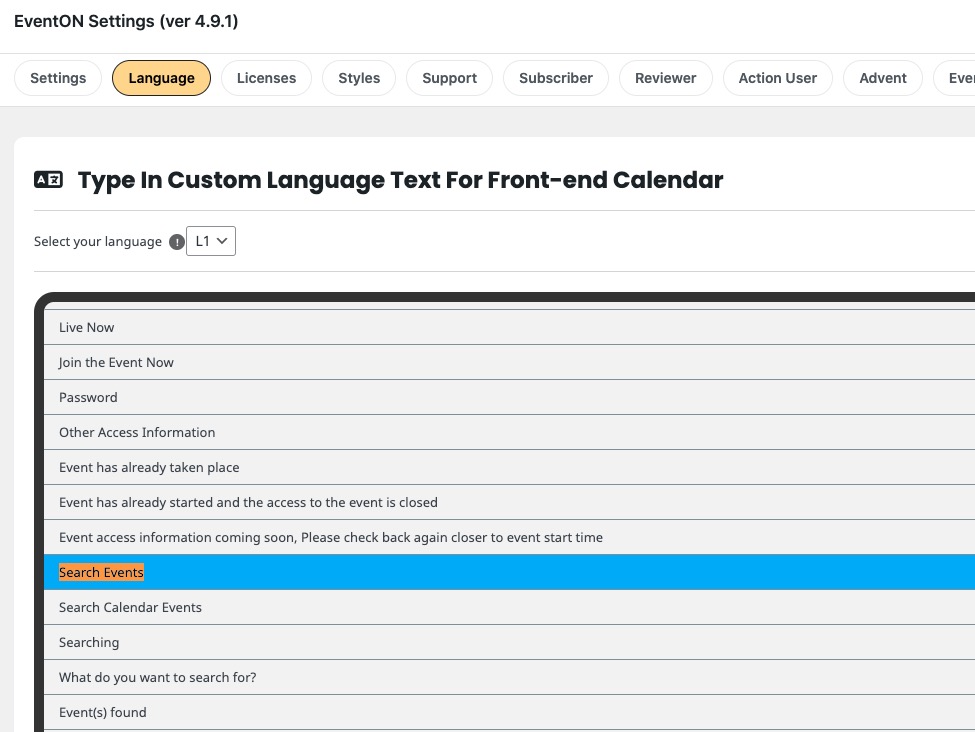Open the L1 language dropdown

[x=211, y=241]
